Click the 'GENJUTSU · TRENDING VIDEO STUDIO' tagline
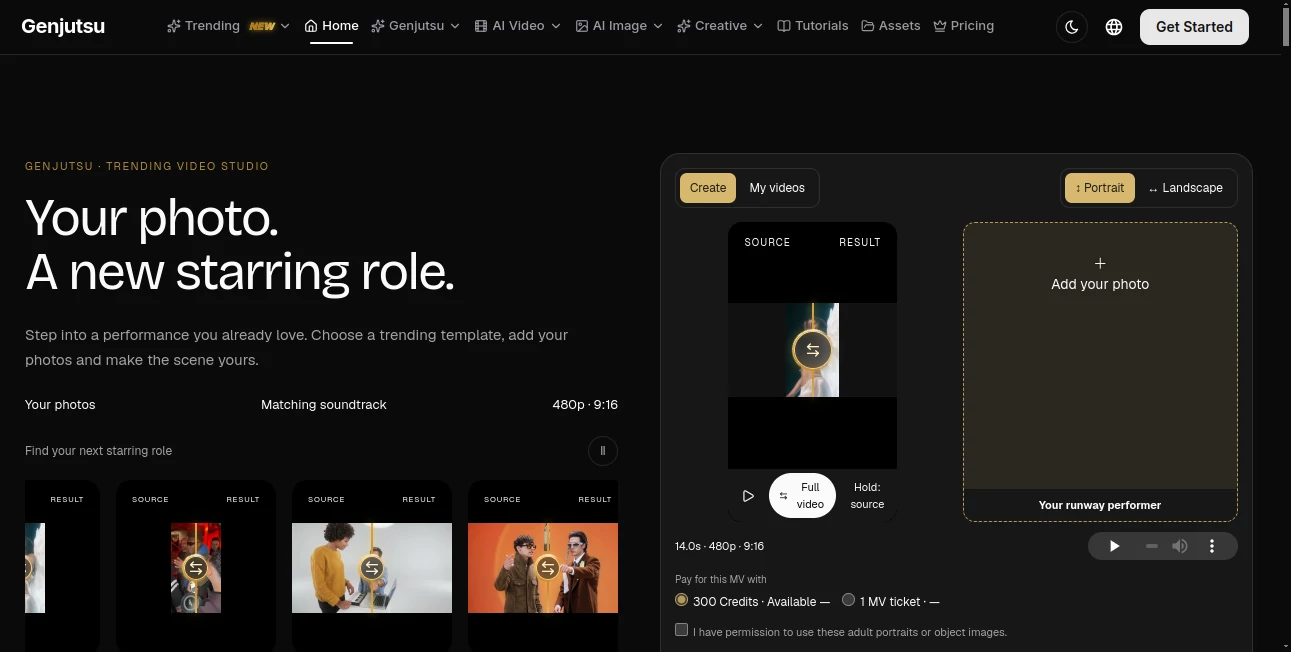Viewport: 1291px width, 652px height. 147,166
